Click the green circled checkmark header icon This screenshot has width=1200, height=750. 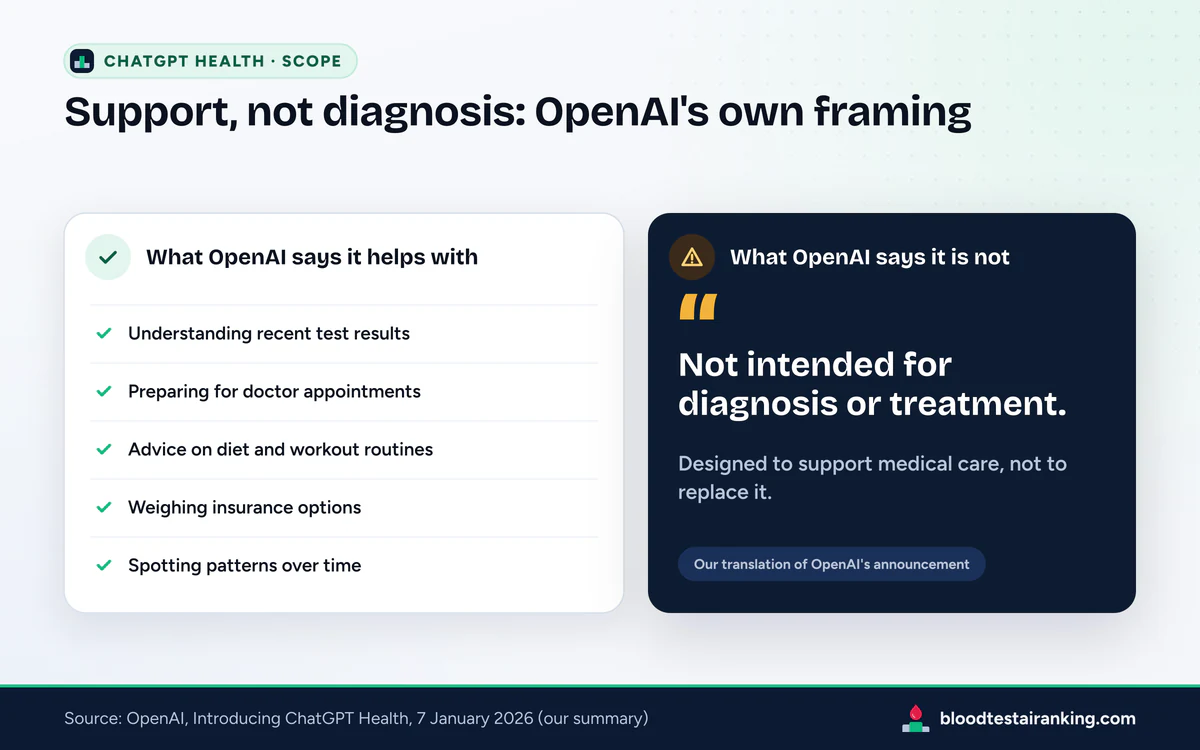coord(108,257)
